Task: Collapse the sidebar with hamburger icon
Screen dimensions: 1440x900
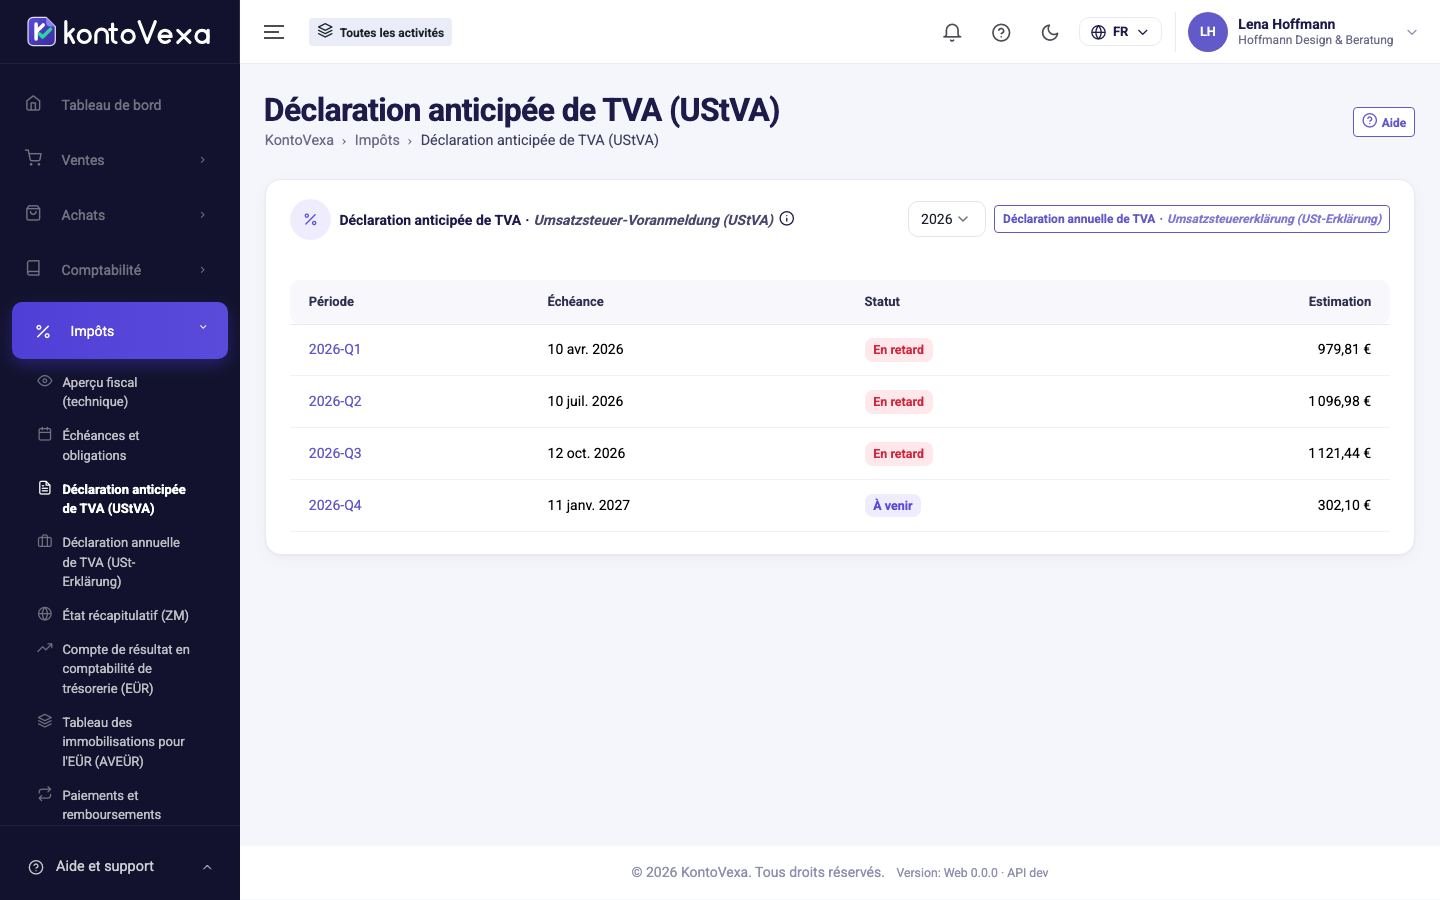Action: point(274,32)
